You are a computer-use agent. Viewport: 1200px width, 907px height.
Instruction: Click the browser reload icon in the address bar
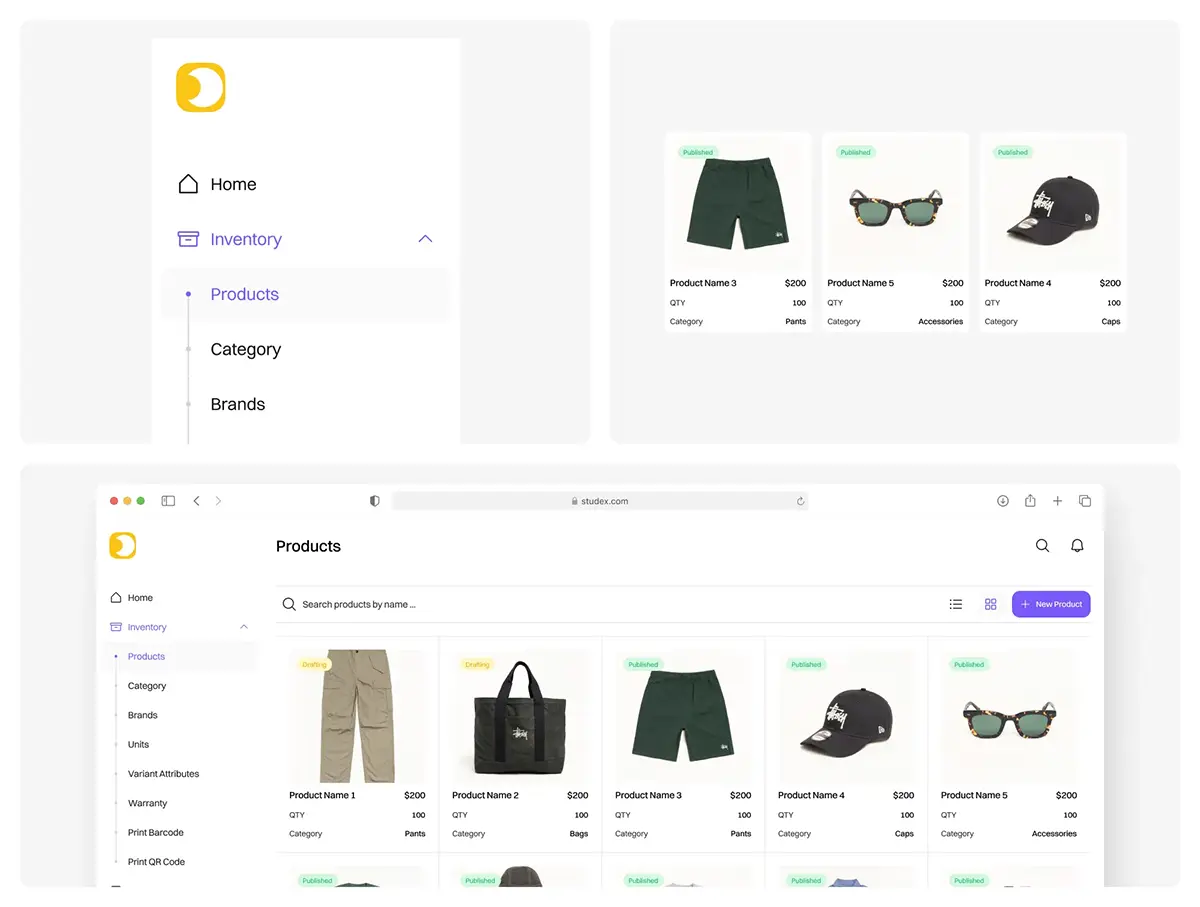[800, 501]
